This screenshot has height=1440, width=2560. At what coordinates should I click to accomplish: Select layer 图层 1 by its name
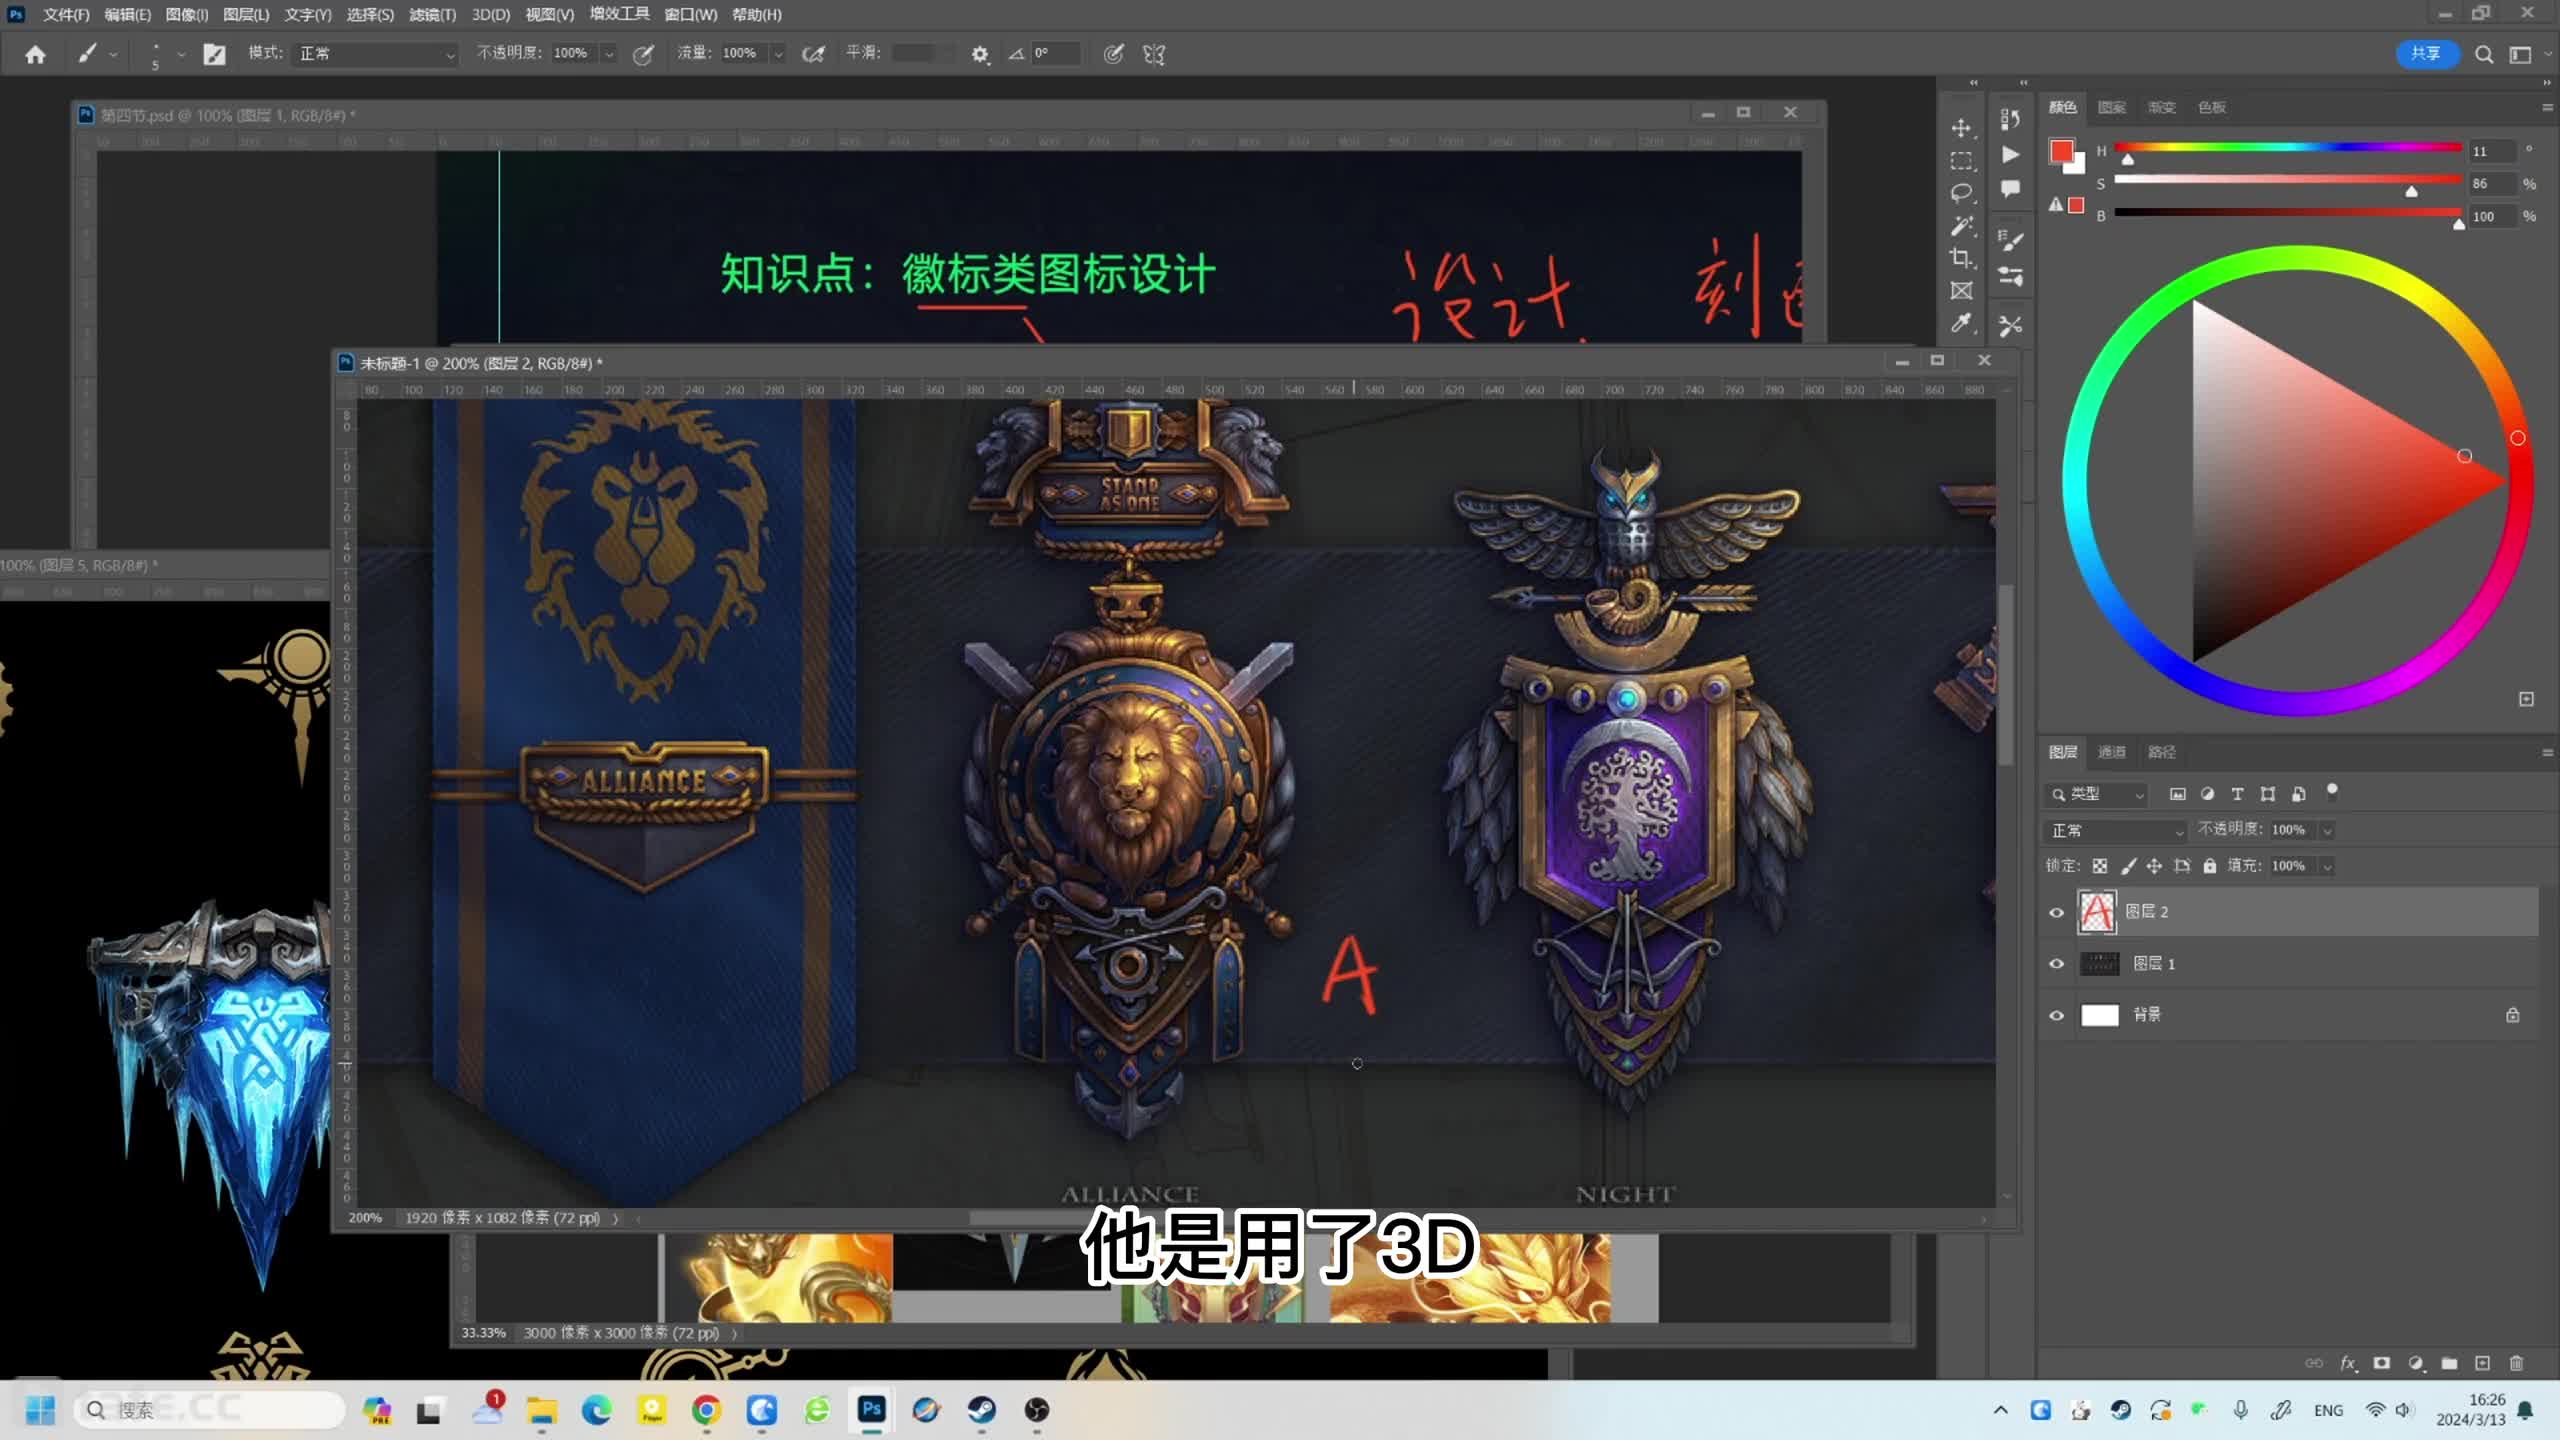pos(2154,964)
